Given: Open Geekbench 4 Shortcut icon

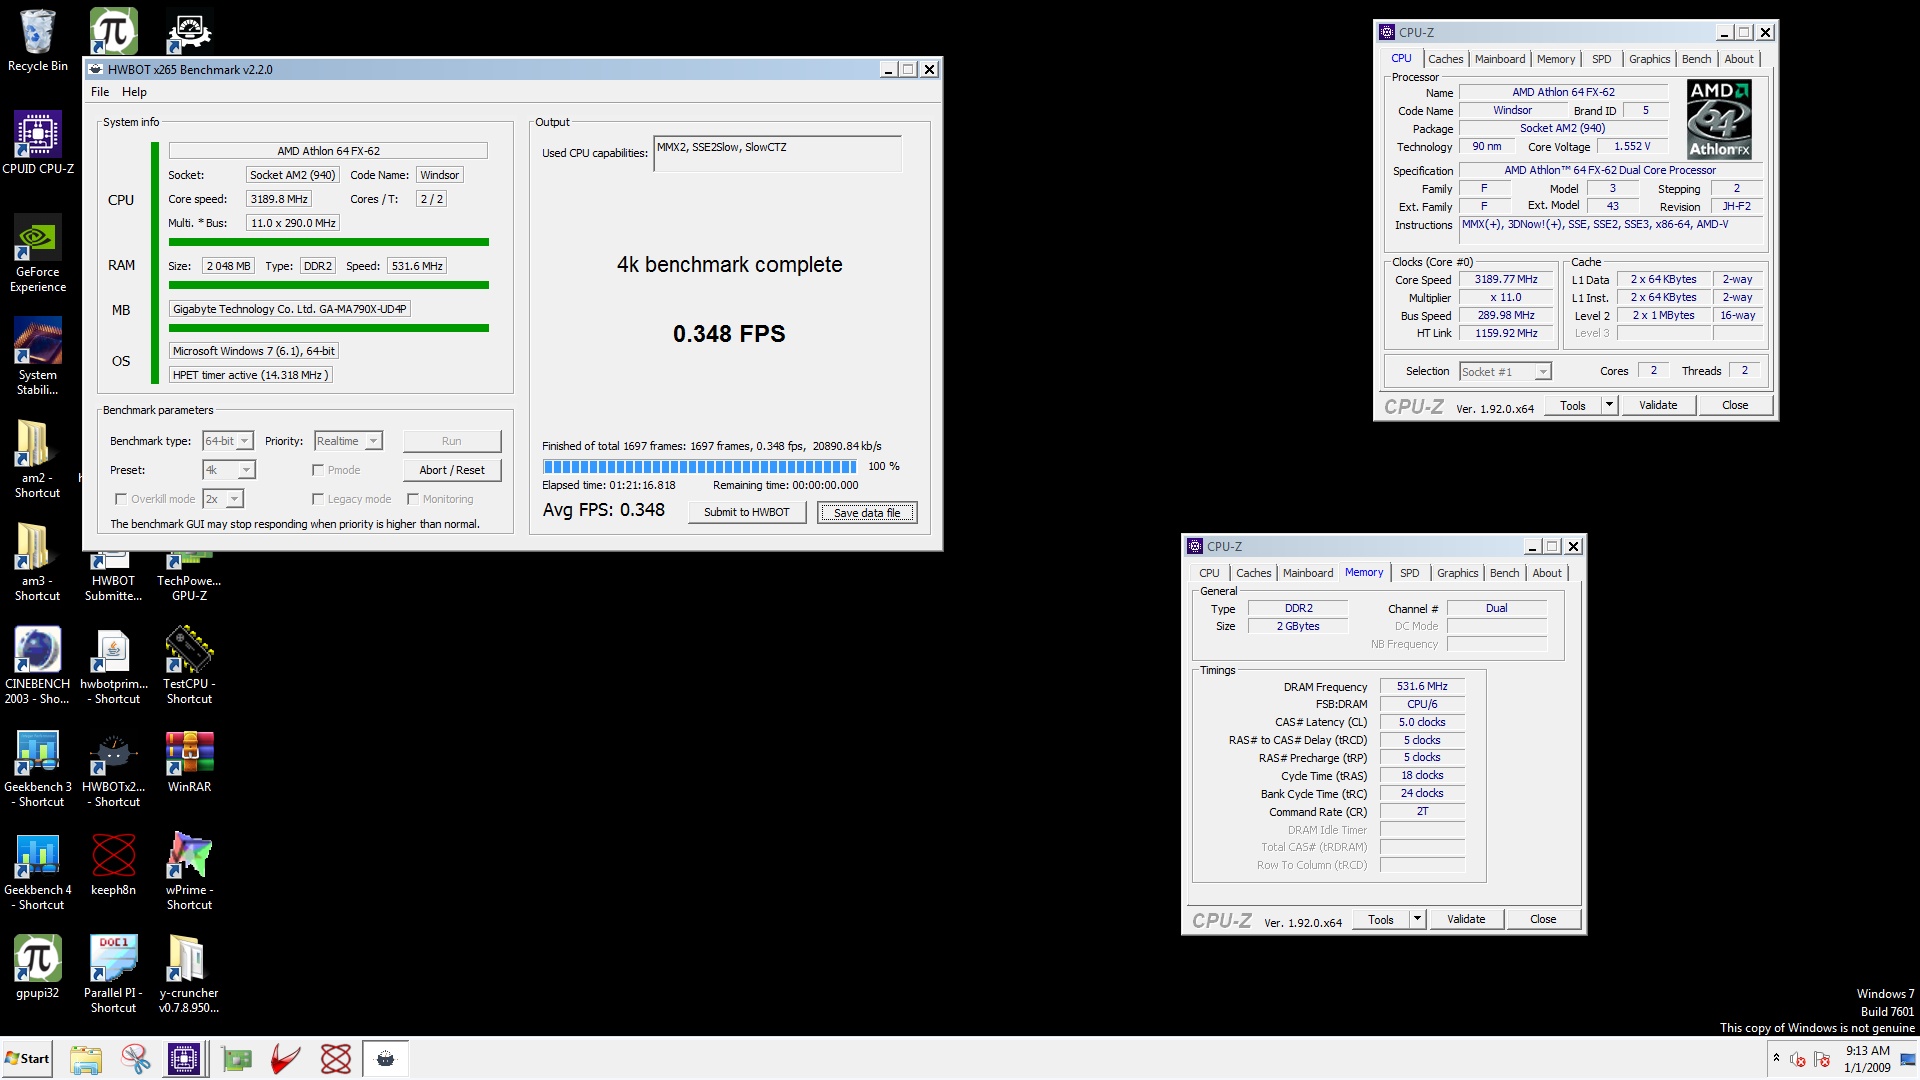Looking at the screenshot, I should click(x=38, y=872).
